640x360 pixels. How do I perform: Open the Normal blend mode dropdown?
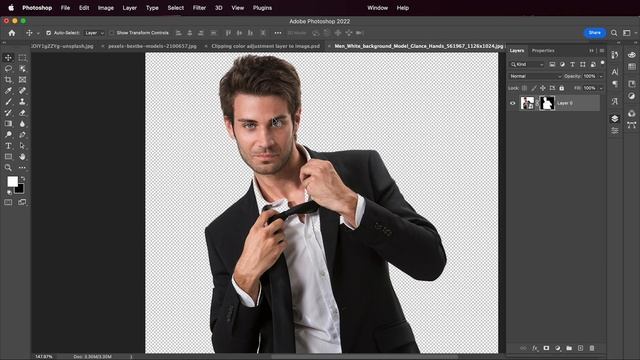(x=535, y=76)
